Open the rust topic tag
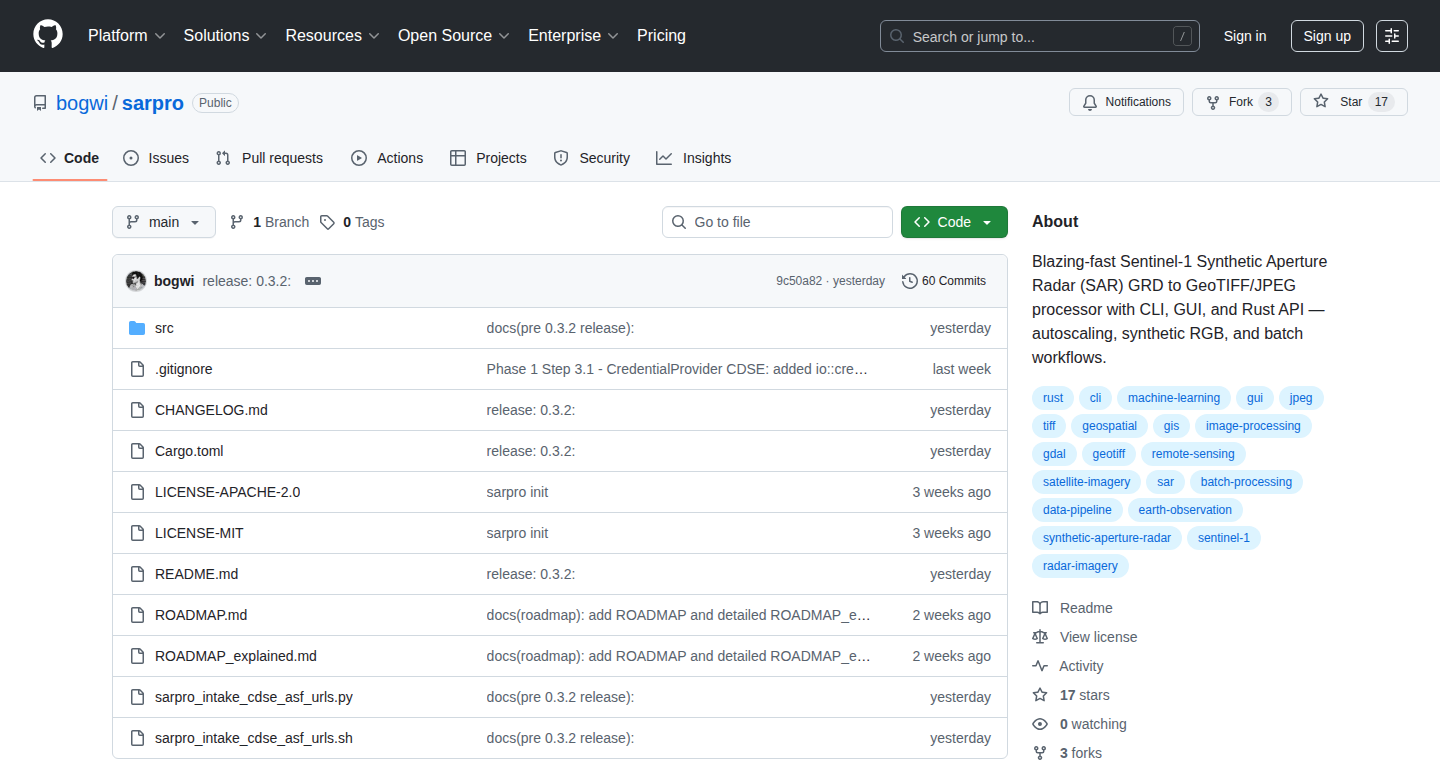1440x761 pixels. pyautogui.click(x=1053, y=398)
